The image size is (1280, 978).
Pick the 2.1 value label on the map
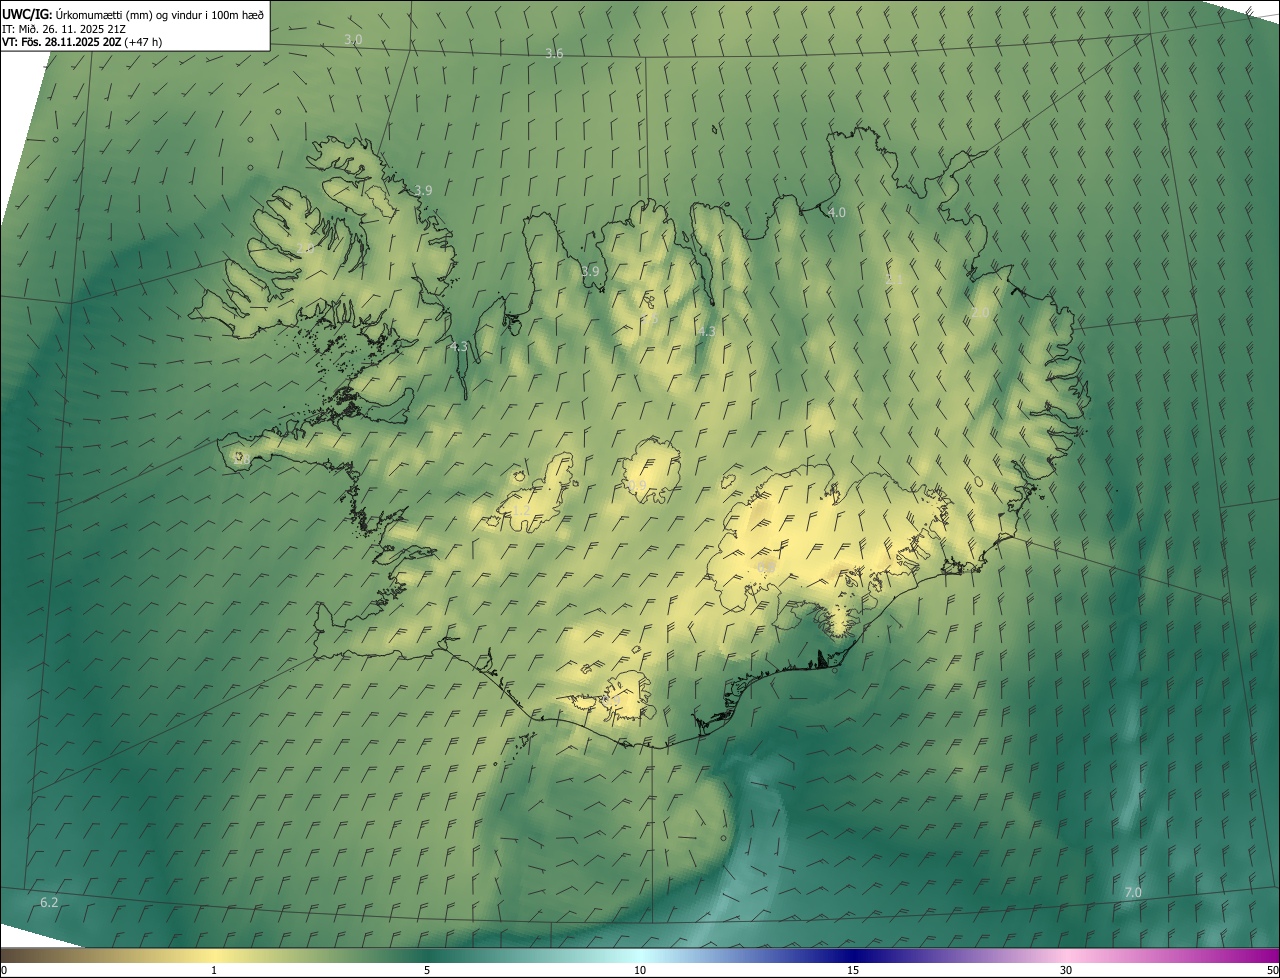tap(895, 279)
